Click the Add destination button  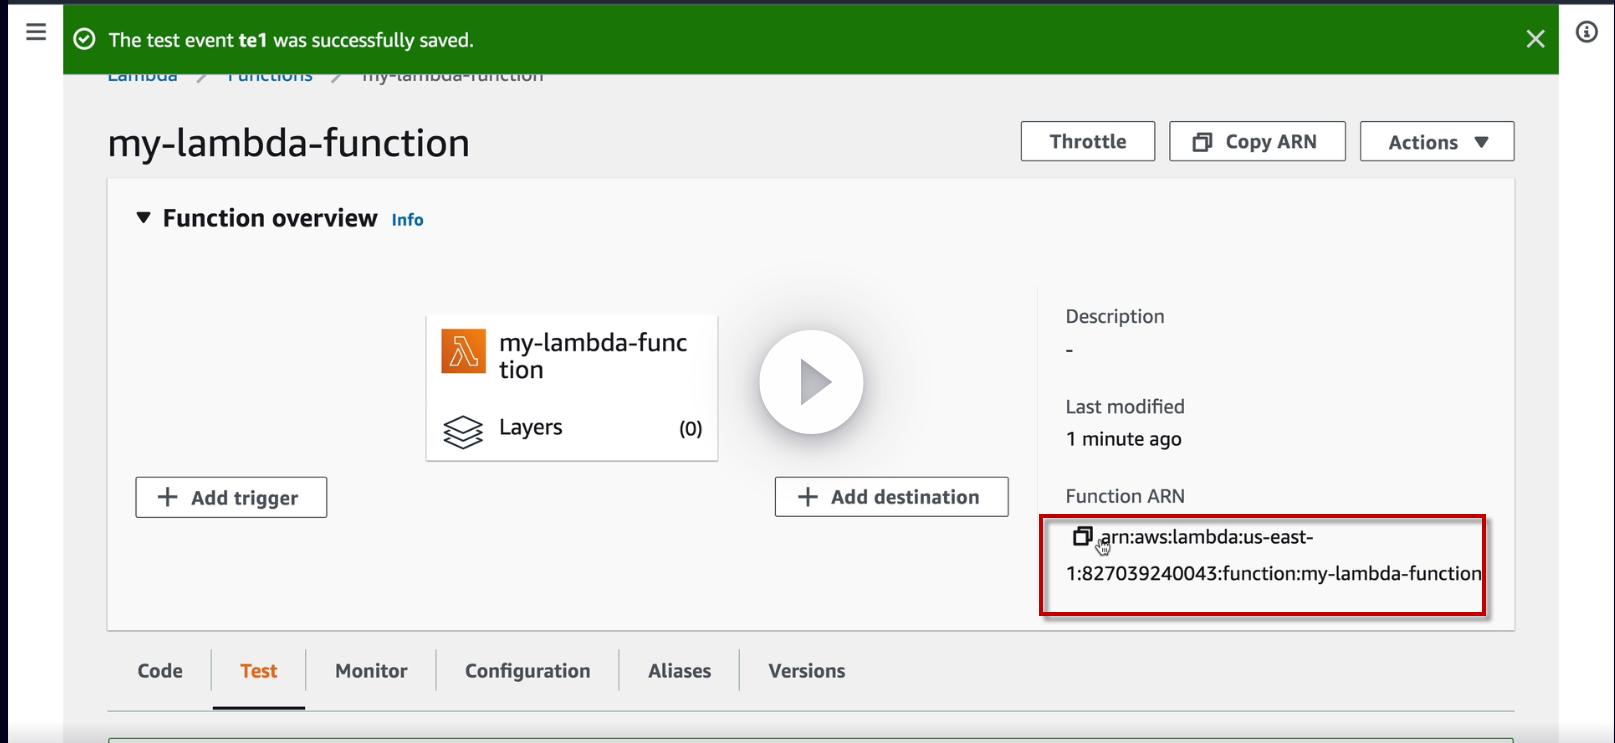pyautogui.click(x=891, y=497)
